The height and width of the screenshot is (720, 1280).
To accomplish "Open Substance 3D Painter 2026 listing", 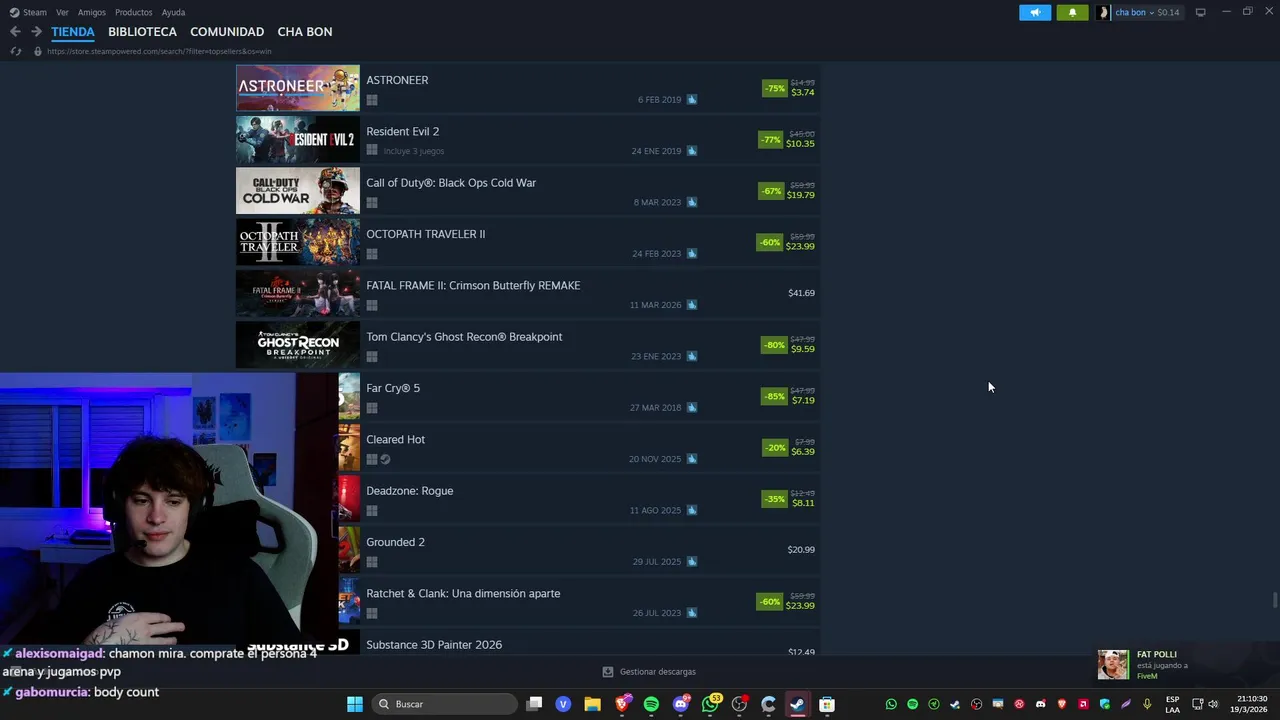I will click(x=434, y=645).
